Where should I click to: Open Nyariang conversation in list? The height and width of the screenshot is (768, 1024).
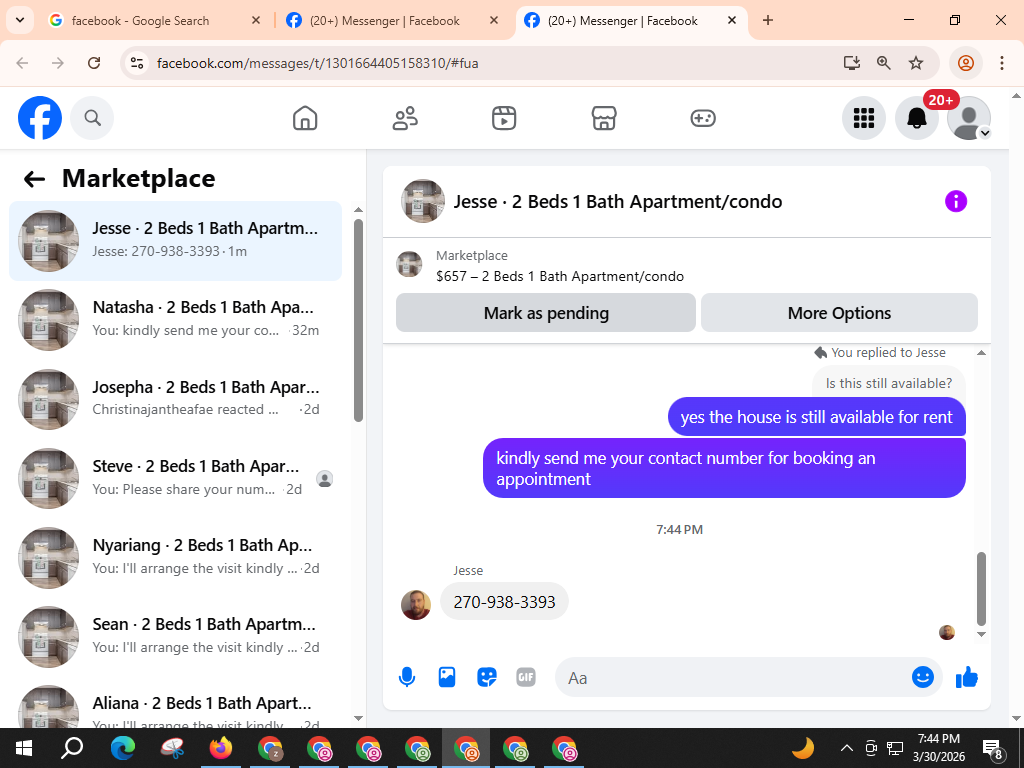tap(175, 557)
